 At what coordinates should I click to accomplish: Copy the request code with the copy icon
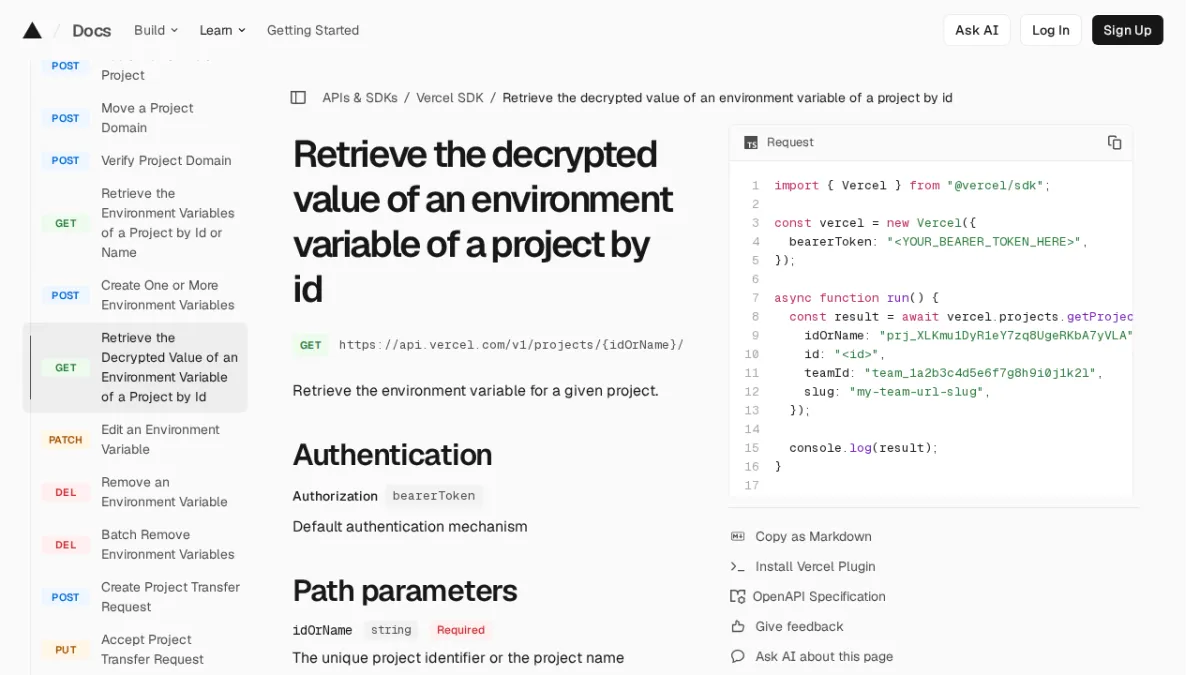pyautogui.click(x=1114, y=142)
